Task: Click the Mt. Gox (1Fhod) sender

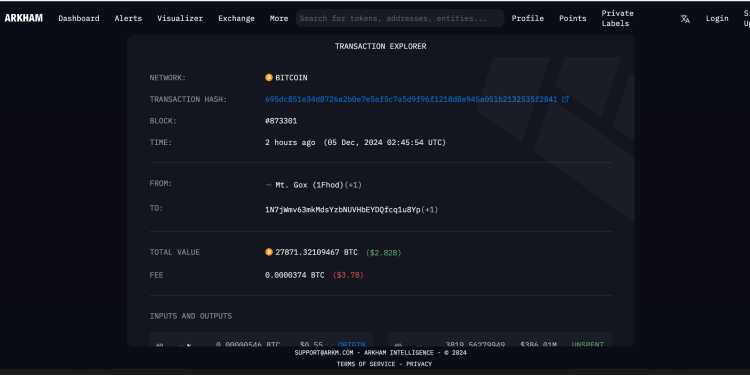Action: coord(309,185)
